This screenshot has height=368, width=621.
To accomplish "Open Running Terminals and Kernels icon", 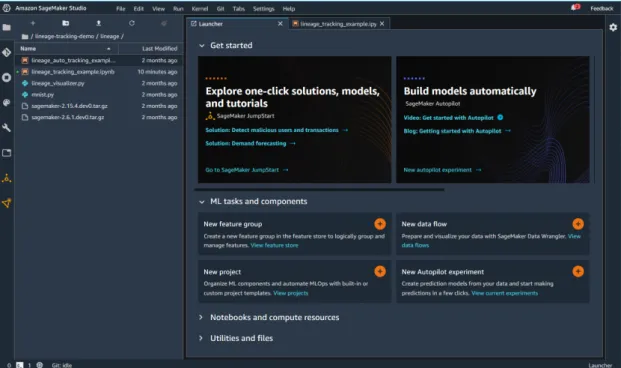I will 7,78.
